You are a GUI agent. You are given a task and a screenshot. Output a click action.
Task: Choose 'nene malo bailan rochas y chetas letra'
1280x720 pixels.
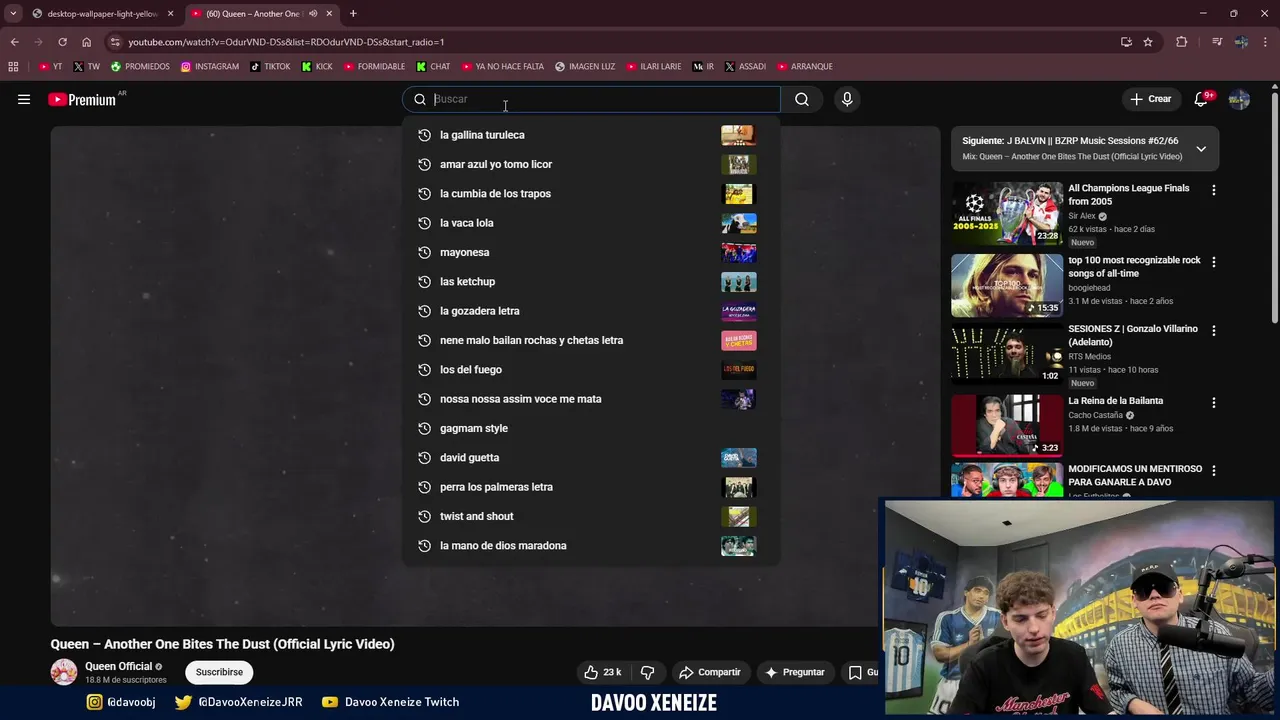point(591,340)
